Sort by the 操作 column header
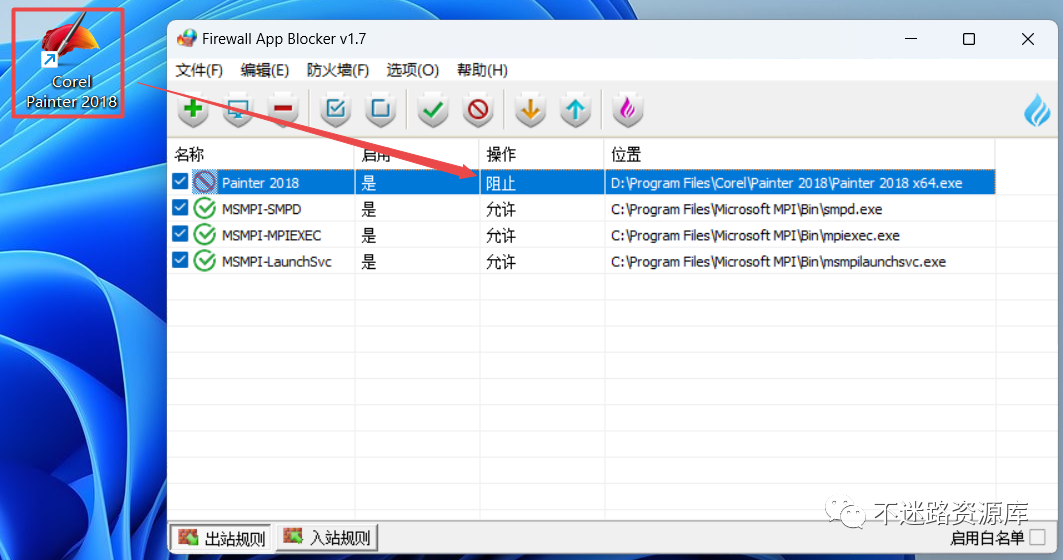 (x=542, y=155)
